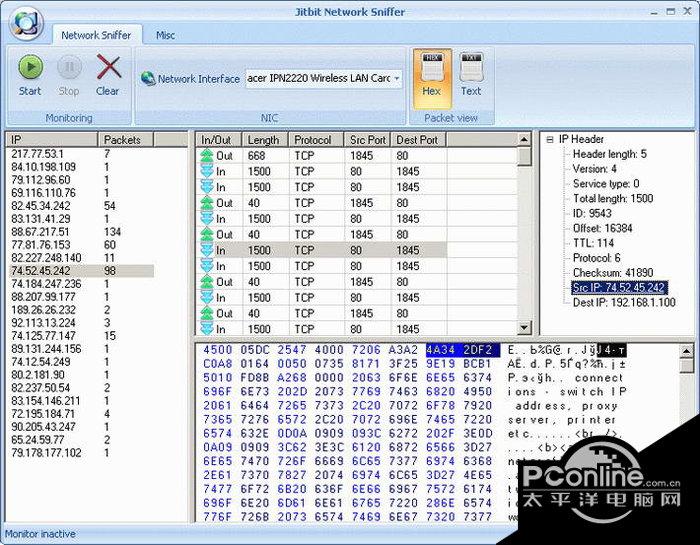The height and width of the screenshot is (545, 700).
Task: Click highlighted hex bytes 4A34
Action: (x=441, y=350)
